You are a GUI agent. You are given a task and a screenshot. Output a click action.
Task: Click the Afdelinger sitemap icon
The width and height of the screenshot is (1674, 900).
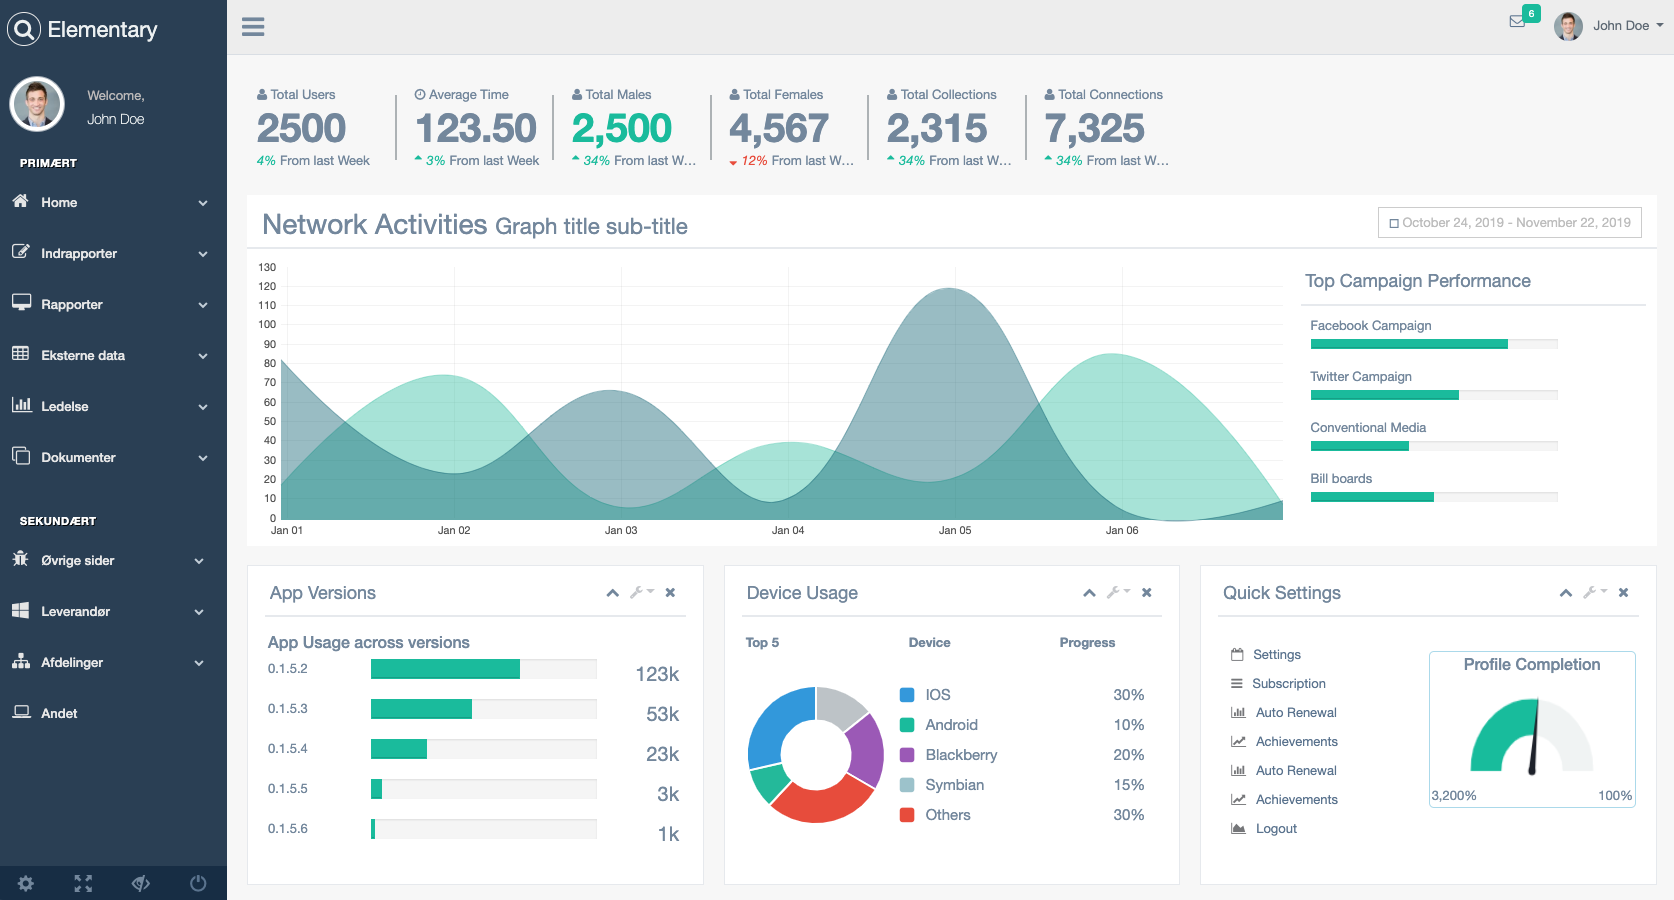click(21, 661)
